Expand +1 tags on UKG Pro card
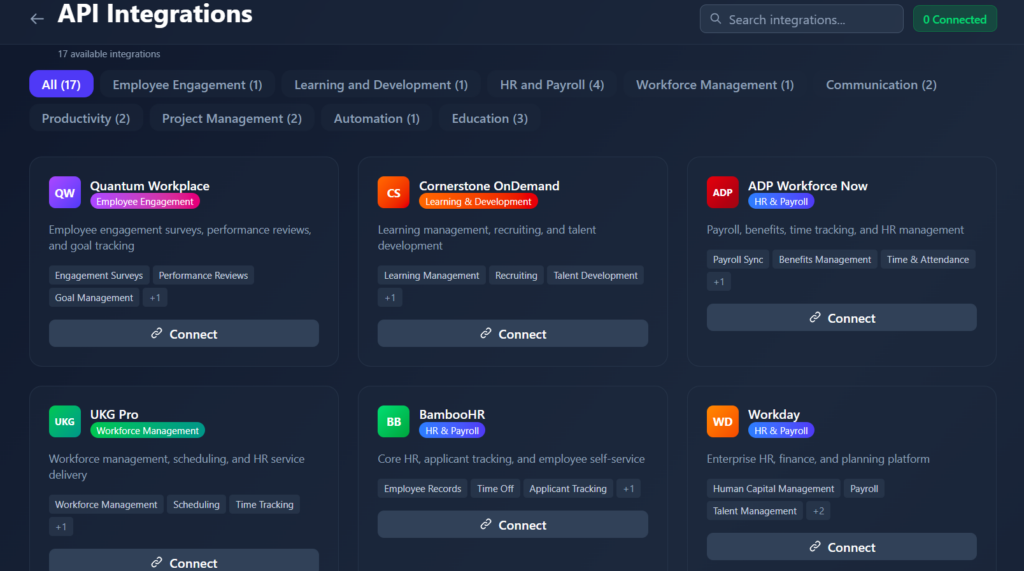The image size is (1024, 571). (61, 527)
